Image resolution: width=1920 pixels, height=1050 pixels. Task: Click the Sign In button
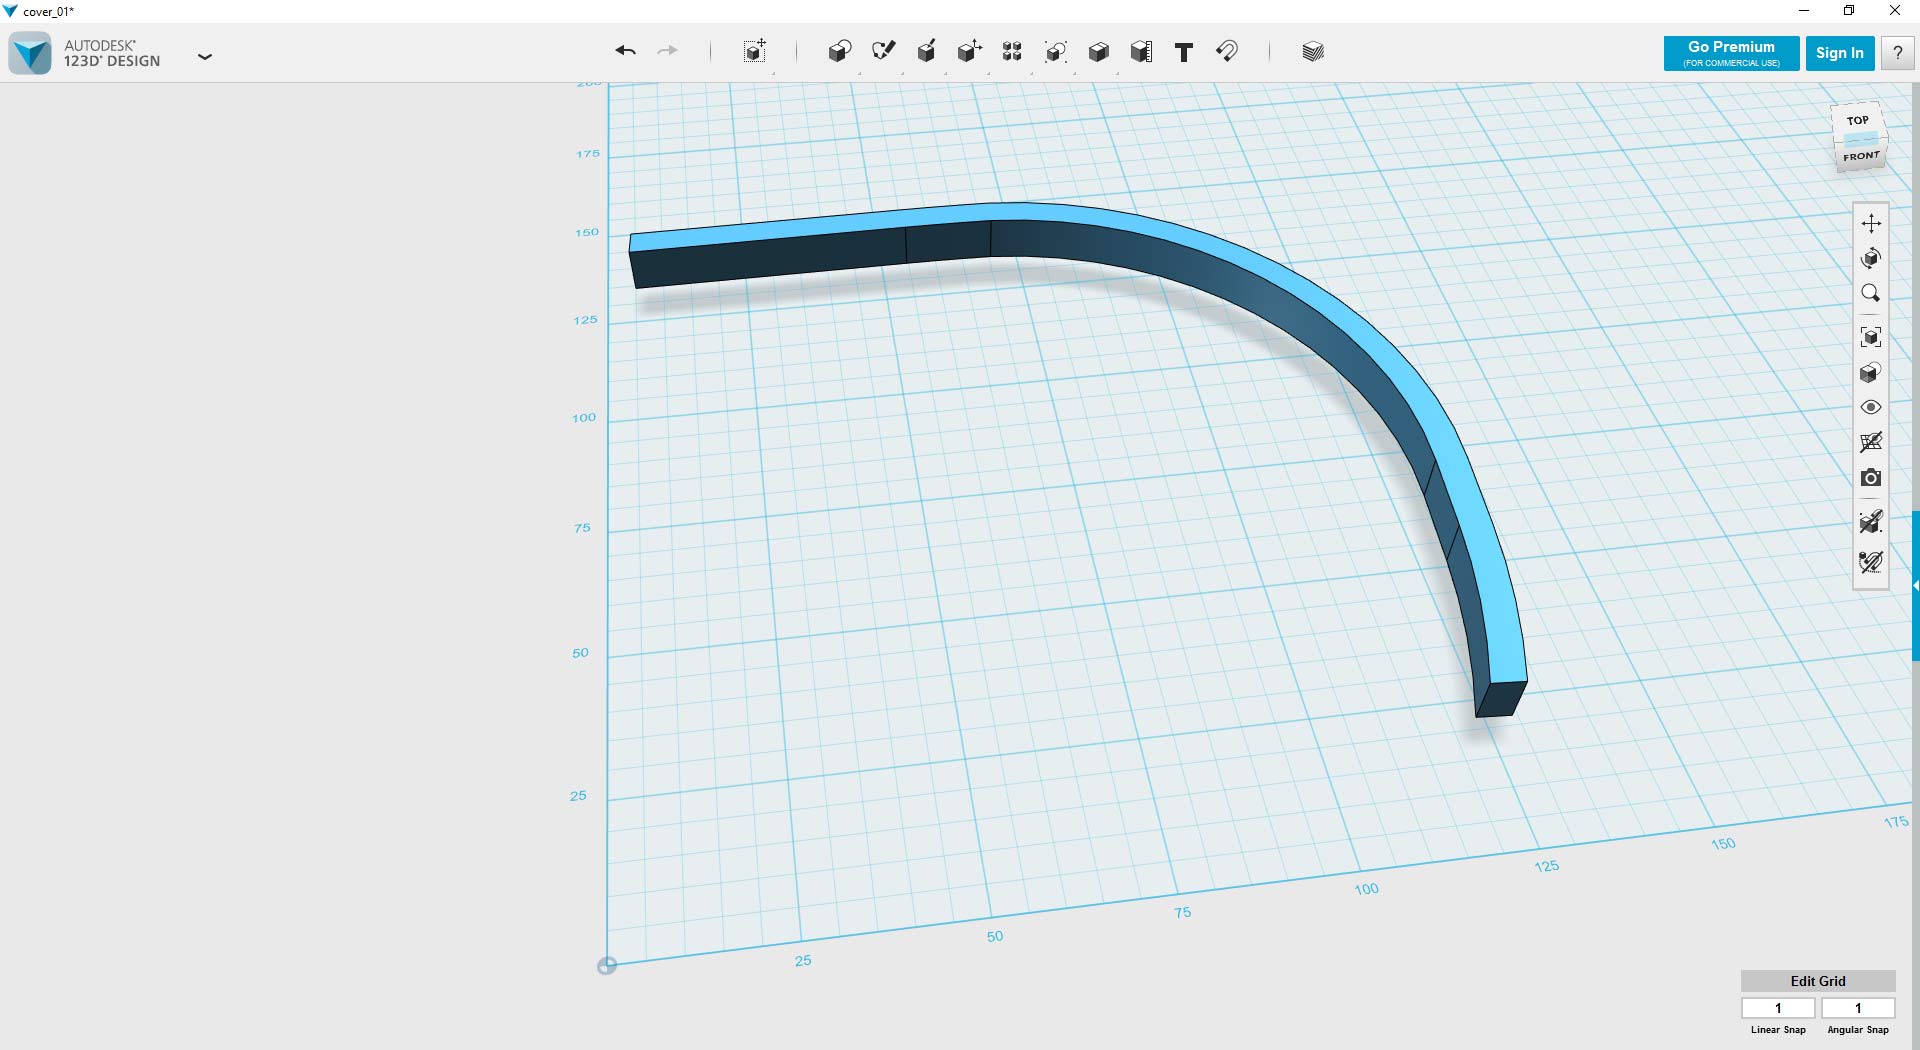pyautogui.click(x=1840, y=53)
